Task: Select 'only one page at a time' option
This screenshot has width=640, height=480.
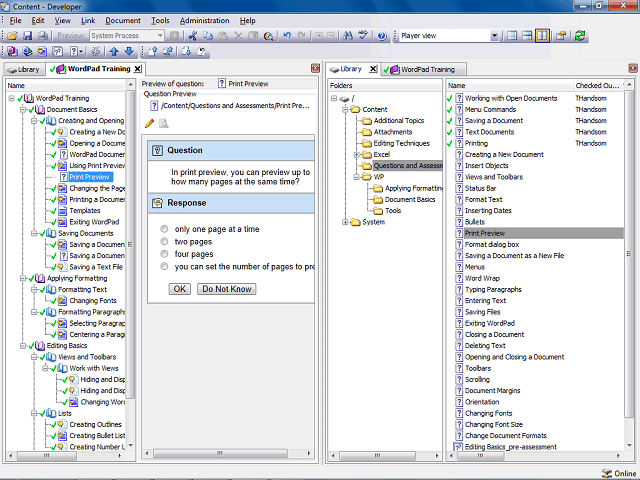Action: [x=164, y=229]
